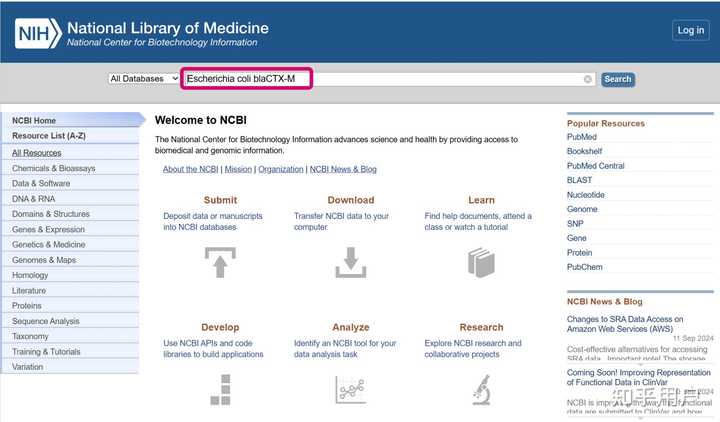The height and width of the screenshot is (422, 720).
Task: Select DNA & RNA sidebar item
Action: point(34,199)
